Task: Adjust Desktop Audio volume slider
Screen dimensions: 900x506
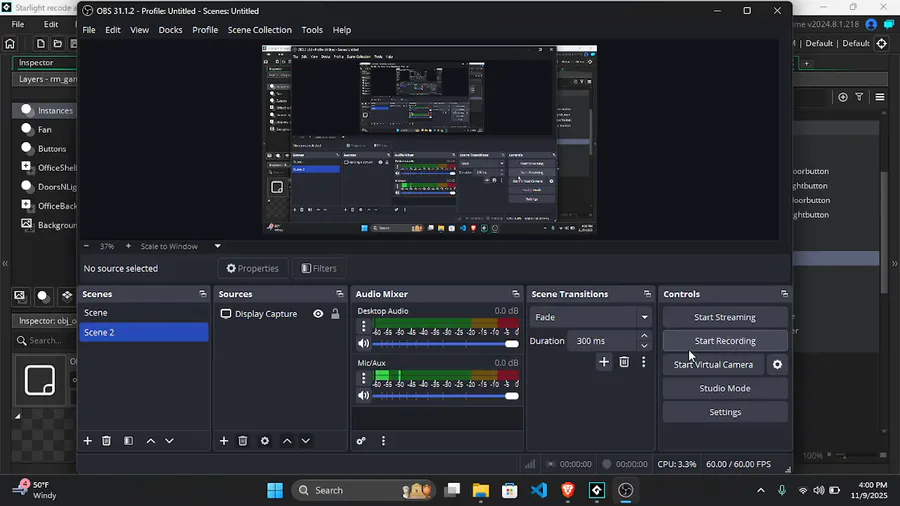Action: tap(445, 344)
